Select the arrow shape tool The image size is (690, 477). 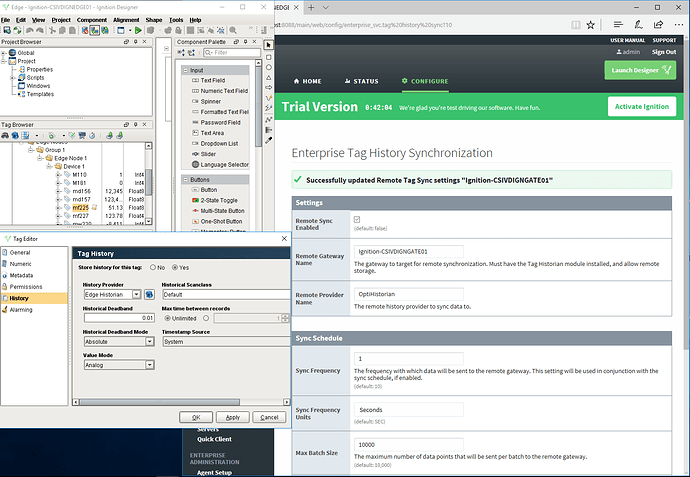[x=268, y=88]
